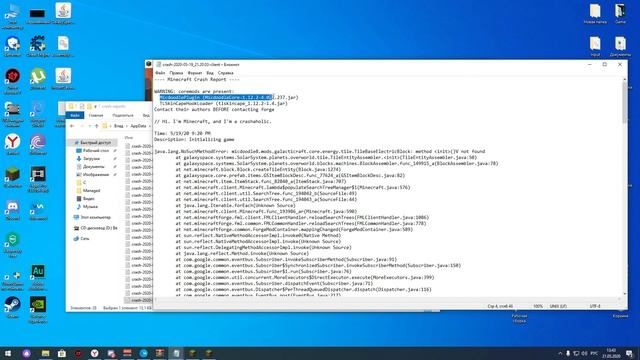Open the top-right folder on desktop

pos(620,13)
